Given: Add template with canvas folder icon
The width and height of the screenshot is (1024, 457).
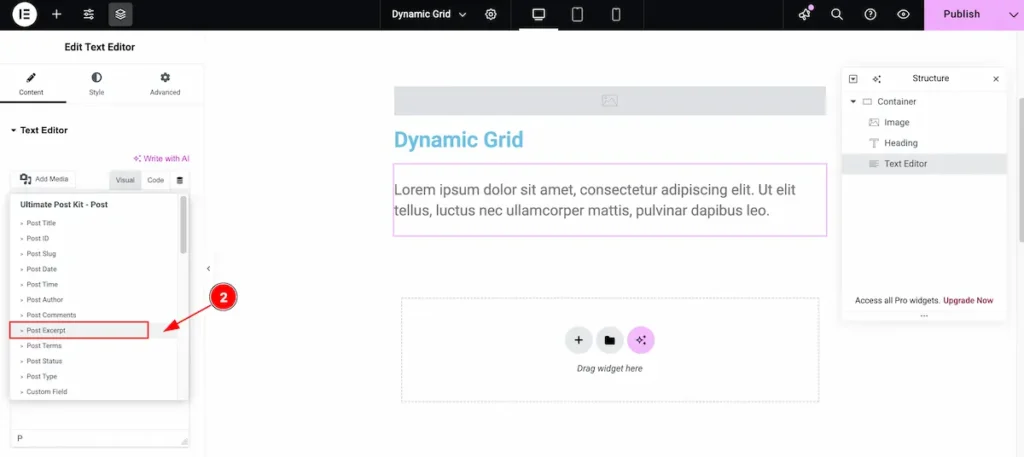Looking at the screenshot, I should pyautogui.click(x=609, y=340).
